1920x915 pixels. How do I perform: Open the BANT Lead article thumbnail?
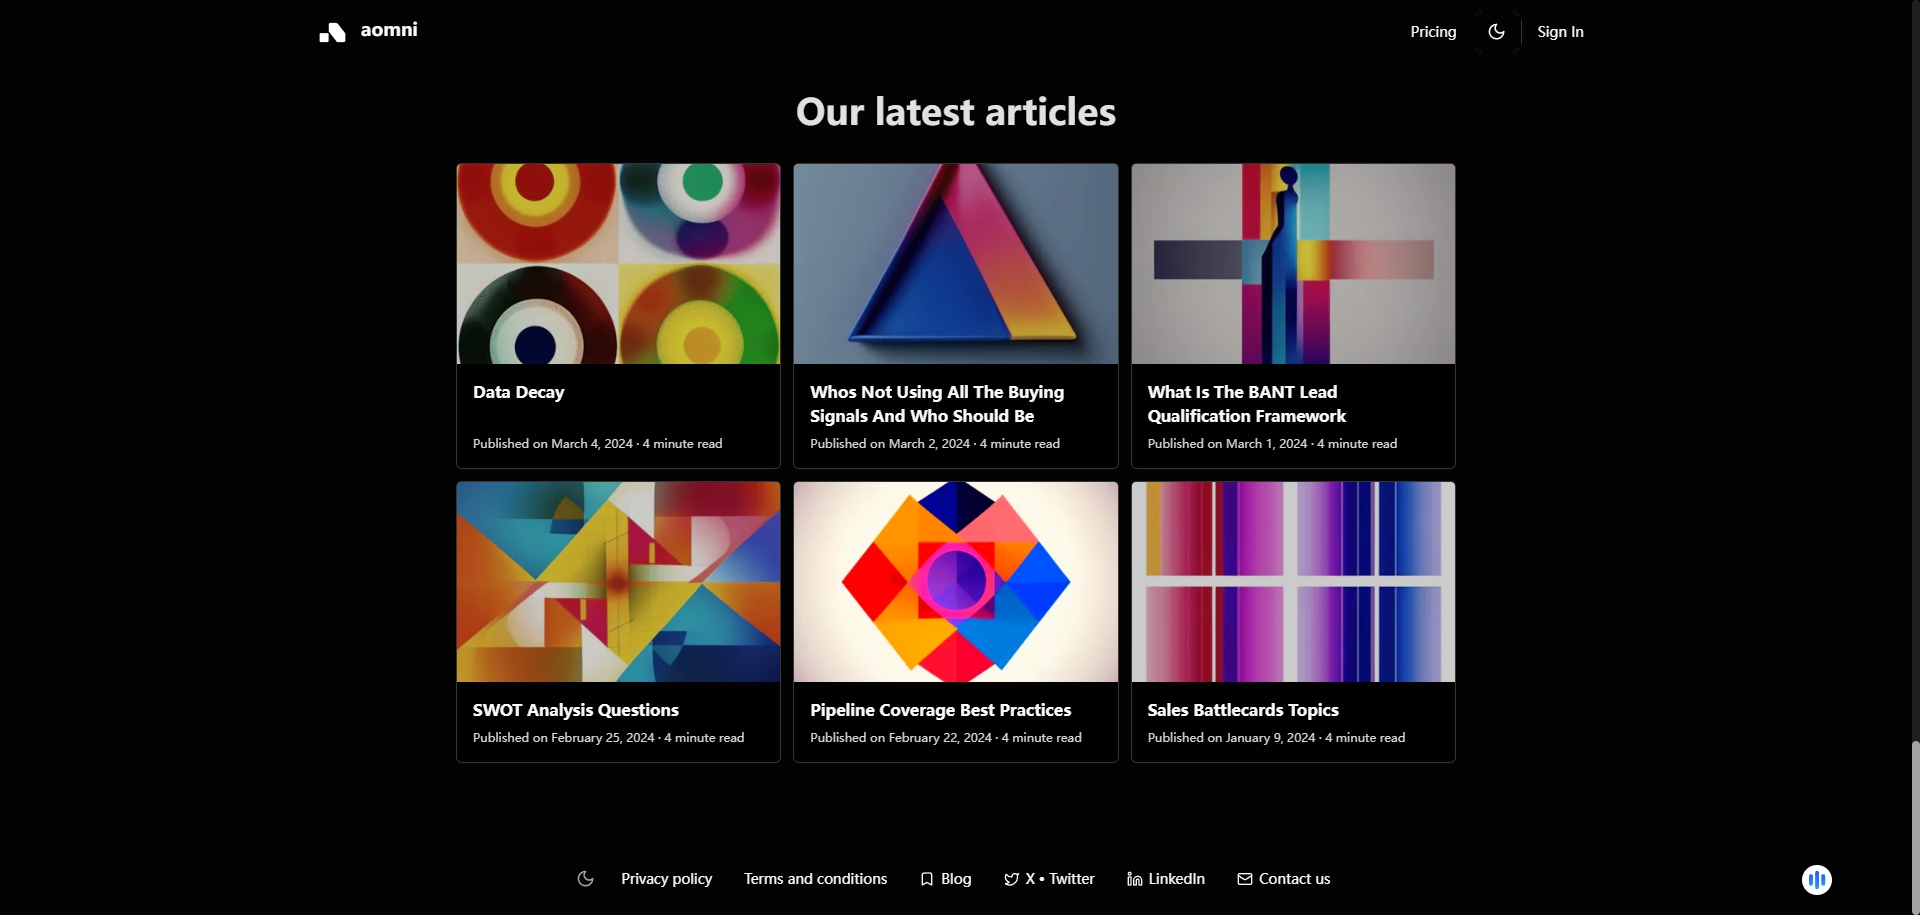[1293, 264]
